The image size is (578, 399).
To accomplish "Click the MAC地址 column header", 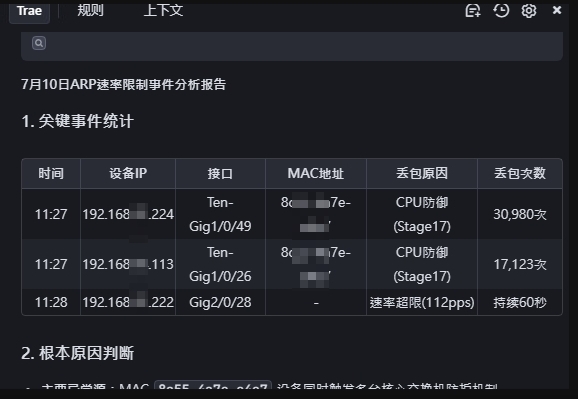I will click(x=316, y=173).
